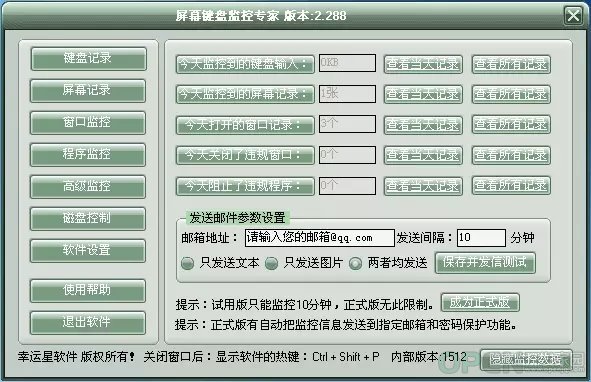The image size is (591, 382).
Task: Switch to 窗口监控 section
Action: [88, 123]
